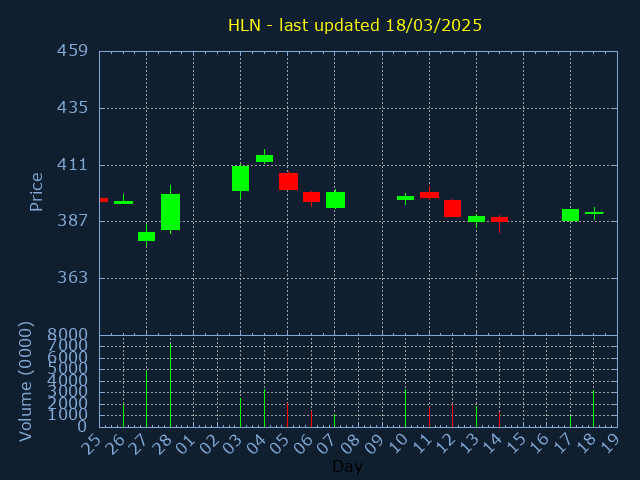The width and height of the screenshot is (640, 480).
Task: Select the red candlestick for day 12
Action: click(x=452, y=208)
